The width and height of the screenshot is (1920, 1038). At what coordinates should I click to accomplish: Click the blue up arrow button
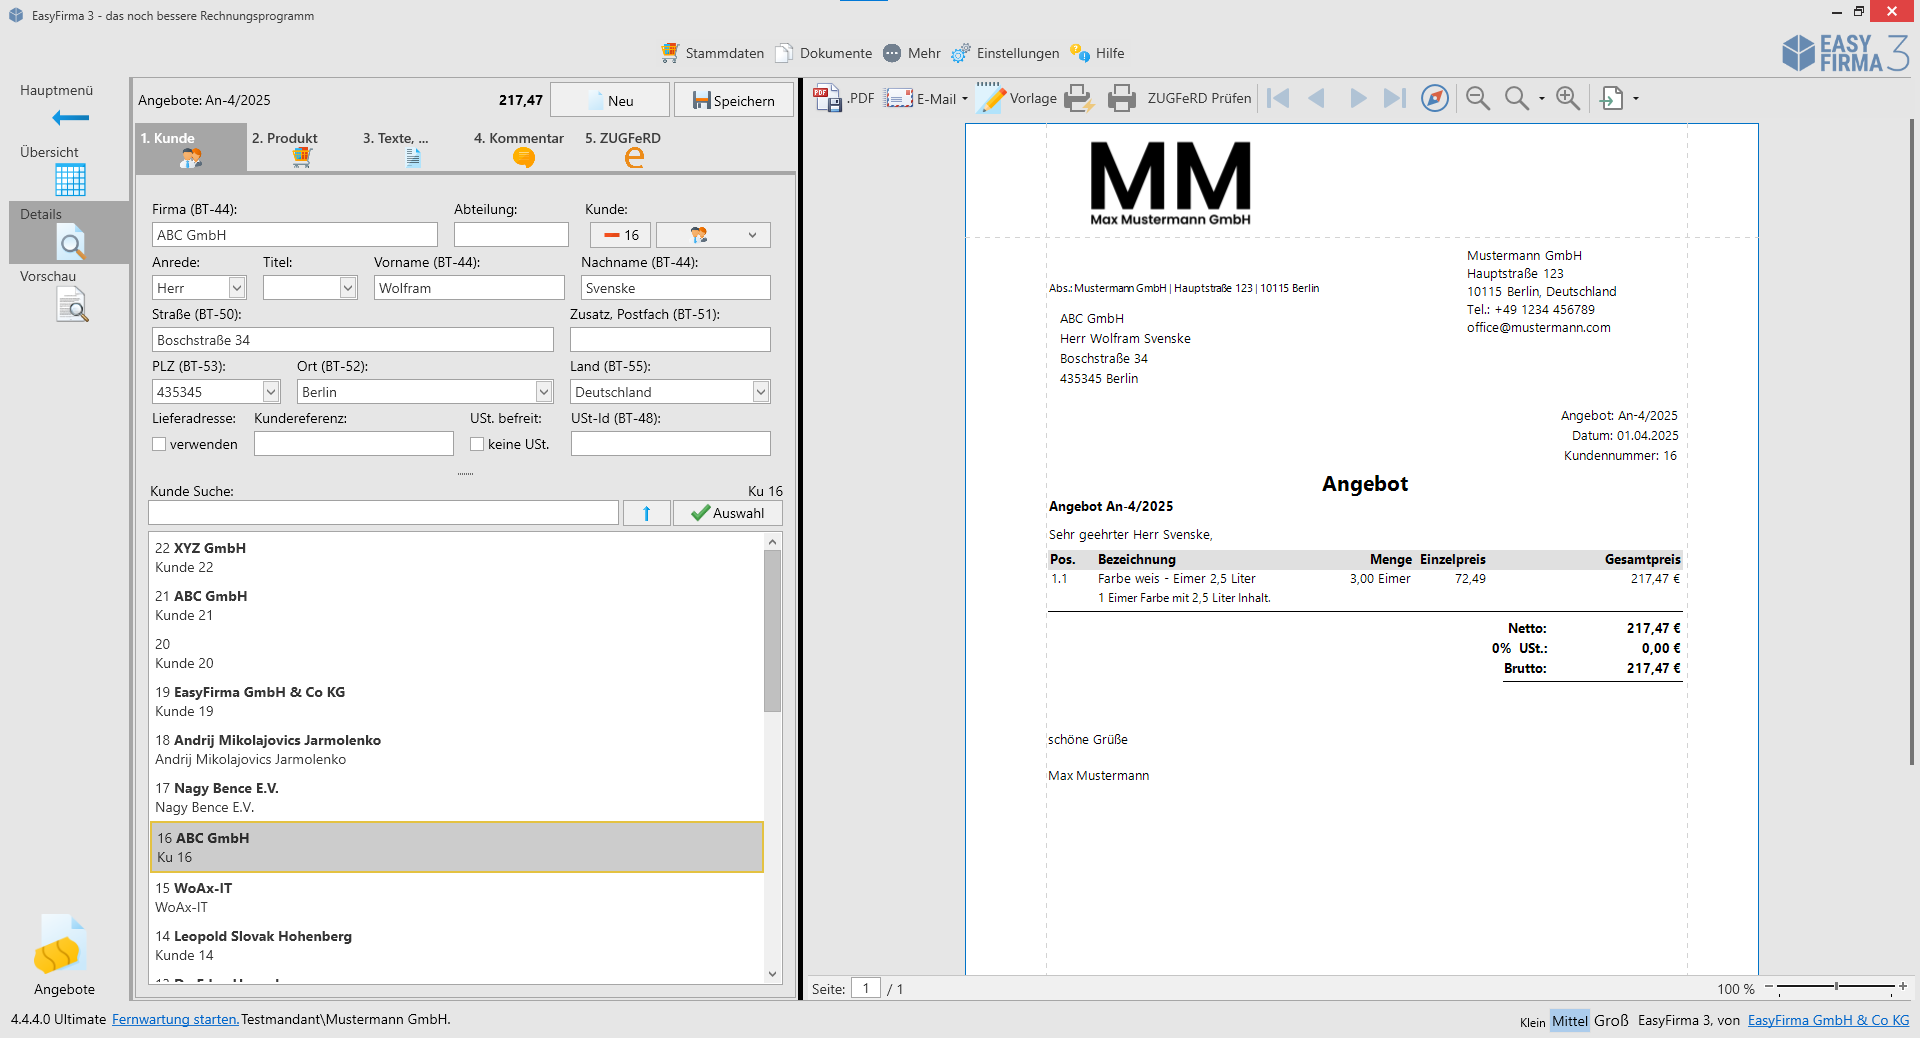[647, 513]
